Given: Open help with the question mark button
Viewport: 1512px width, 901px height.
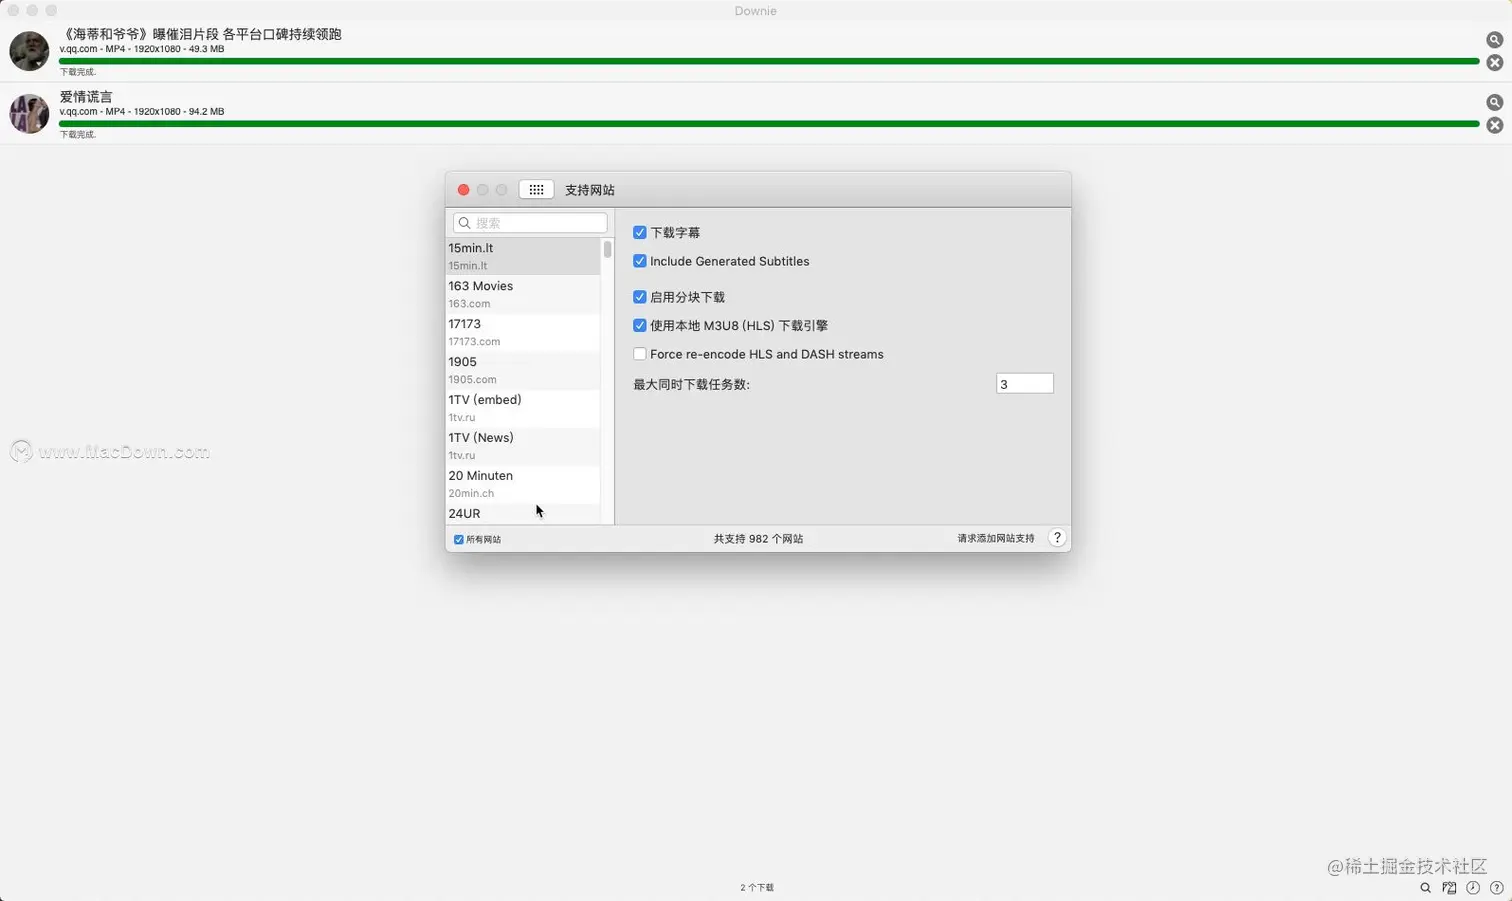Looking at the screenshot, I should [1057, 538].
